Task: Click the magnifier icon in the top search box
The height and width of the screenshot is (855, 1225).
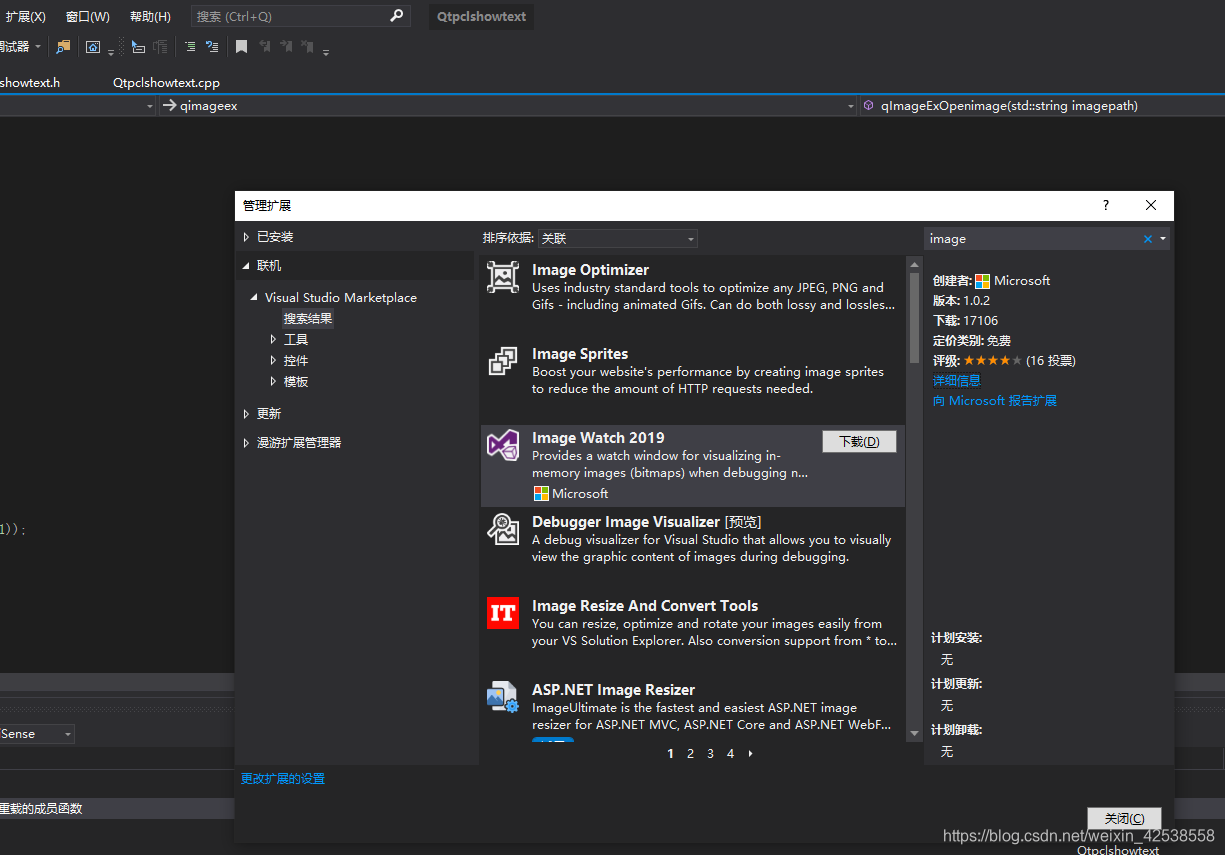Action: (x=396, y=16)
